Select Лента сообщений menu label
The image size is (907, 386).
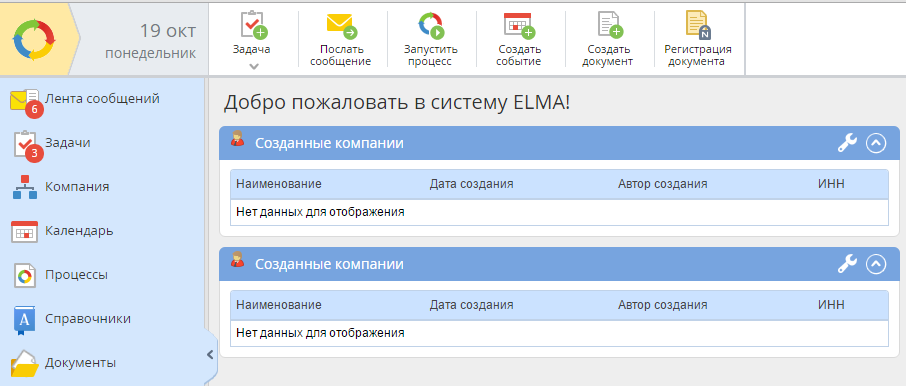102,98
